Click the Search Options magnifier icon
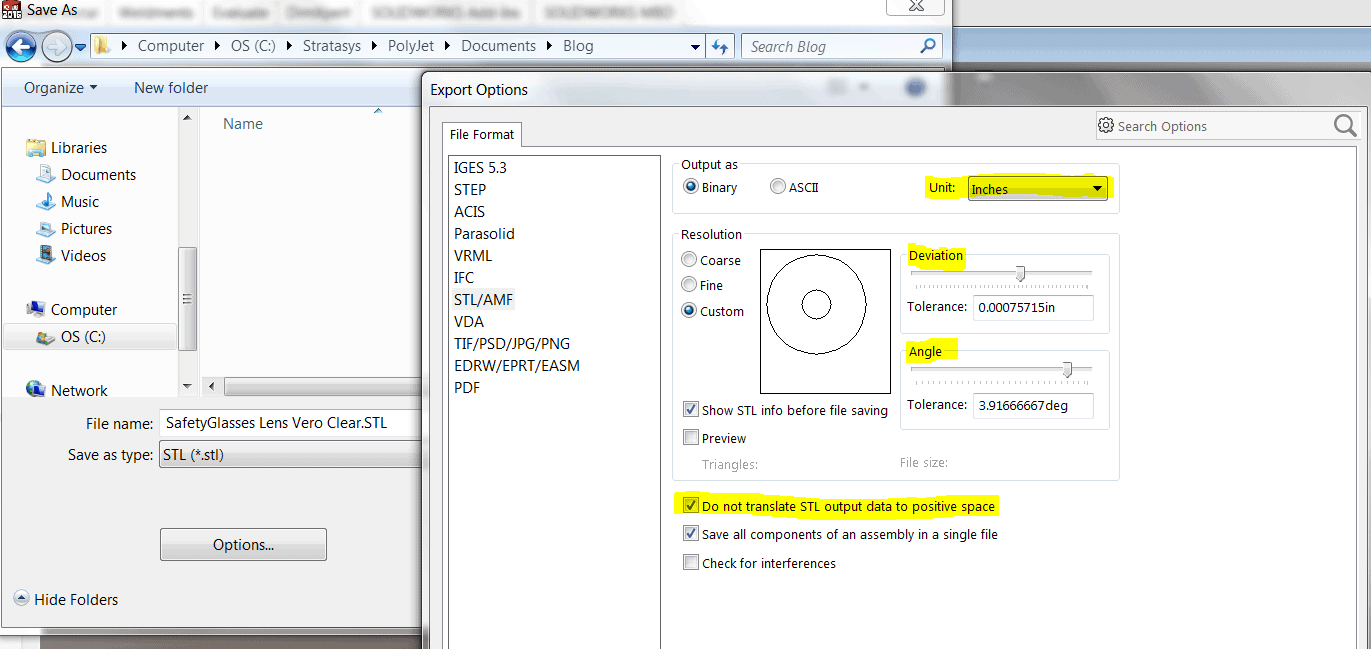The image size is (1371, 649). click(x=1345, y=126)
